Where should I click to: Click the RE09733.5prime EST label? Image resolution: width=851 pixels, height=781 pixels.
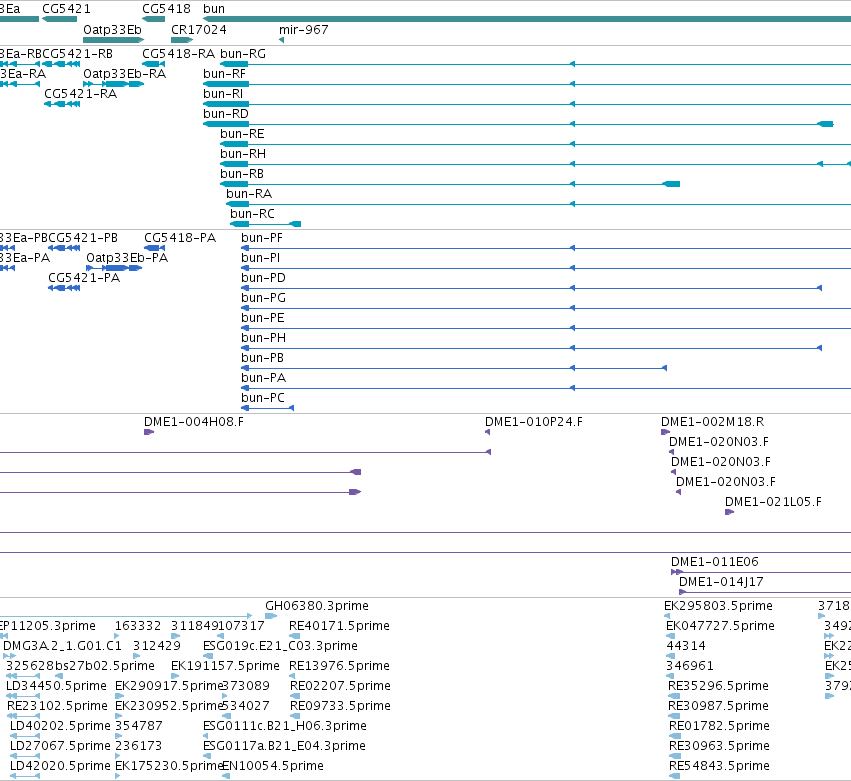coord(340,706)
